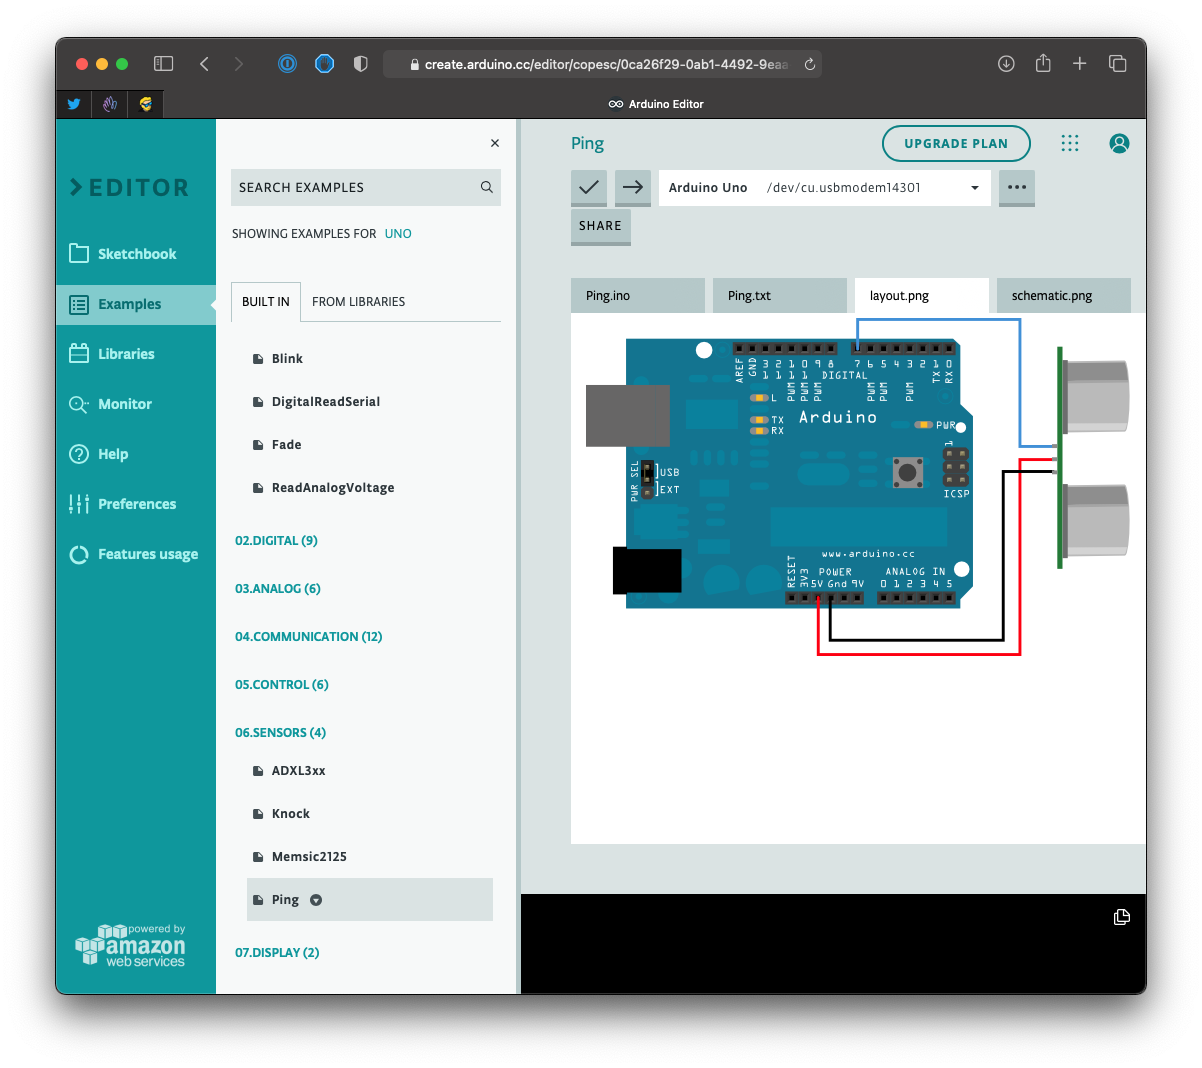Open the Blink example sketch

click(x=287, y=359)
